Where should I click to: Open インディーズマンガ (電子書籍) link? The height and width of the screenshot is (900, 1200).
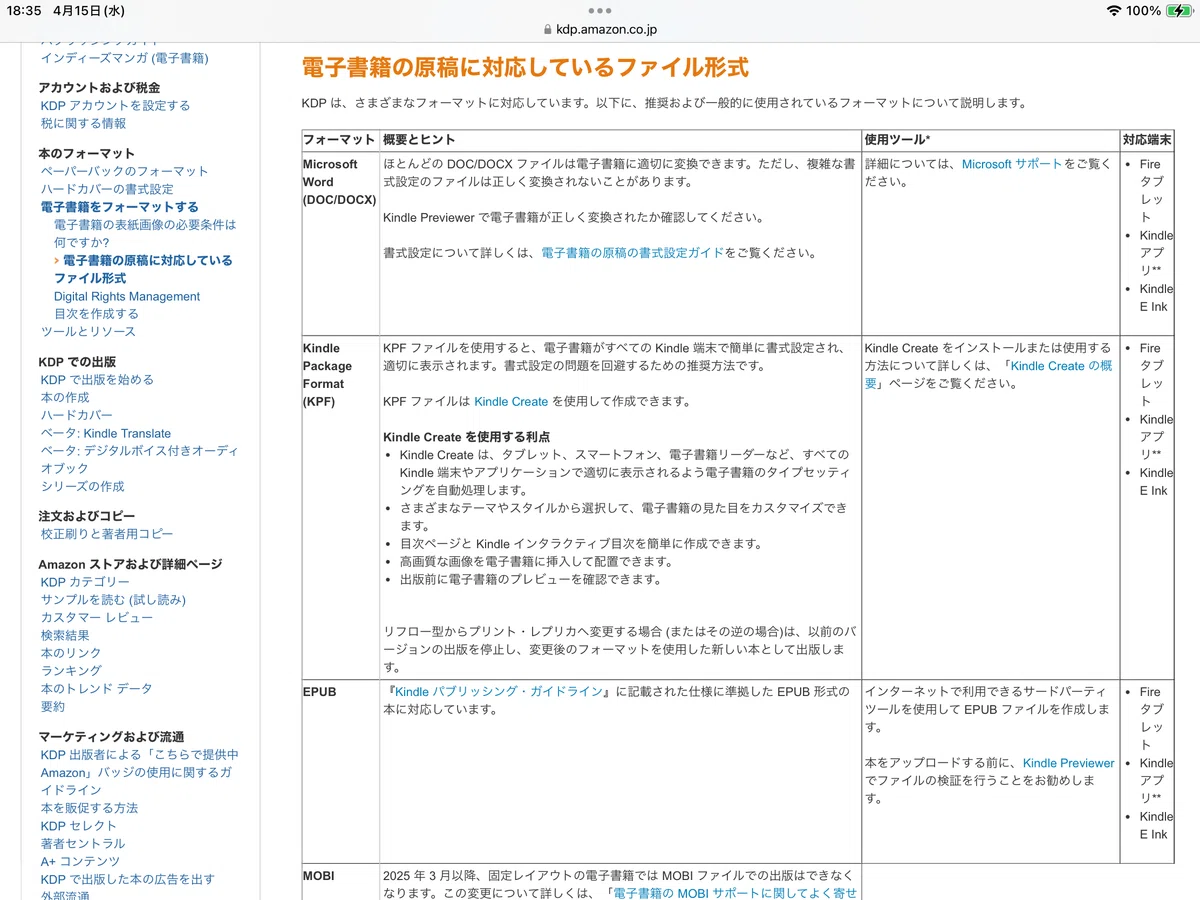coord(125,58)
